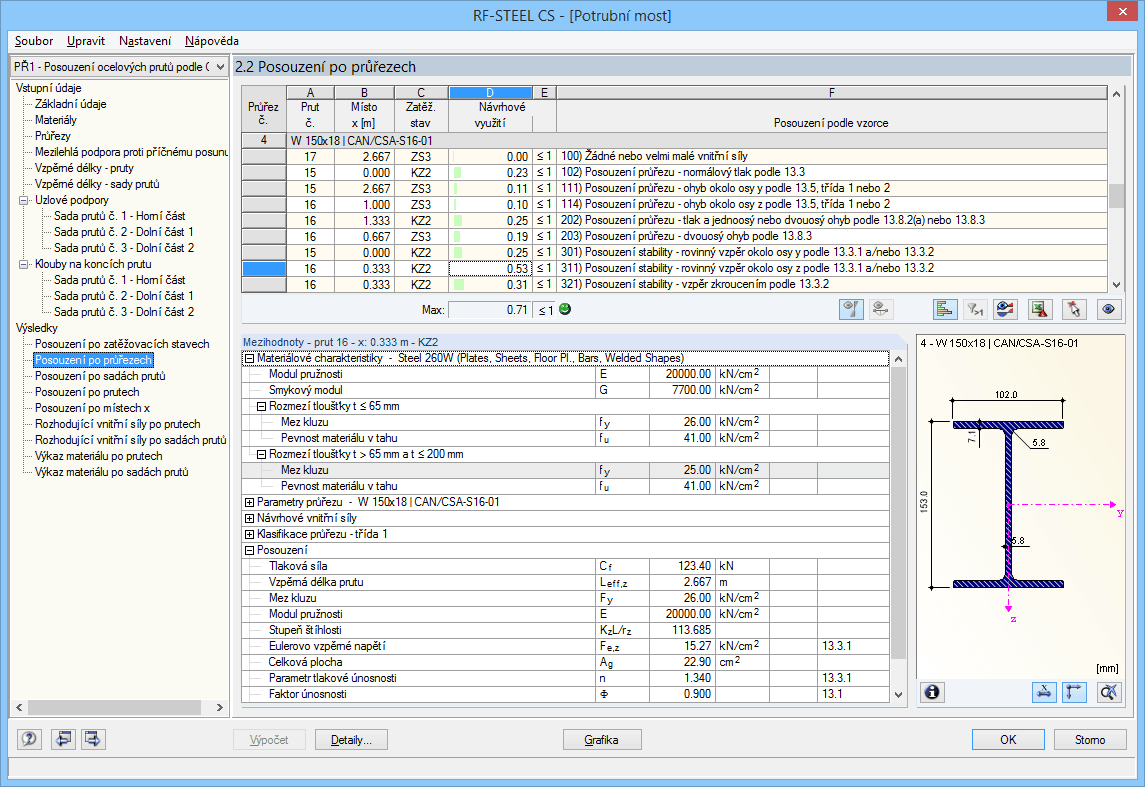Toggle cross-section dimensions display icon

click(x=1044, y=692)
